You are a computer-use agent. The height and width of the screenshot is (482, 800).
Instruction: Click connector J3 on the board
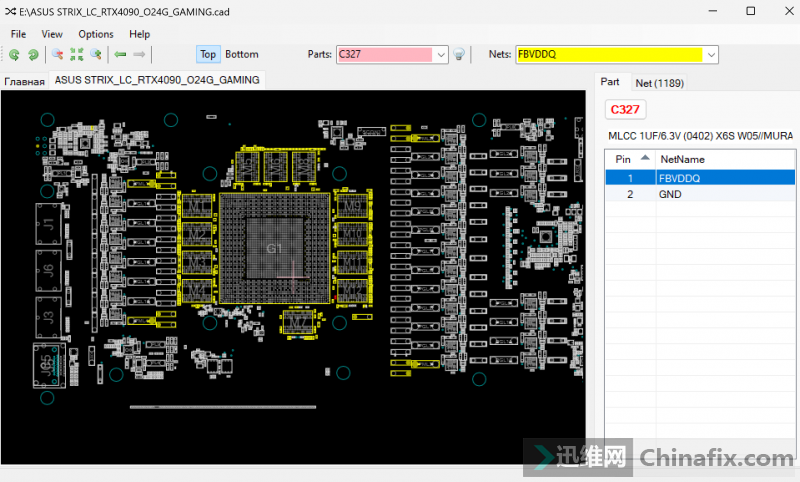[48, 317]
